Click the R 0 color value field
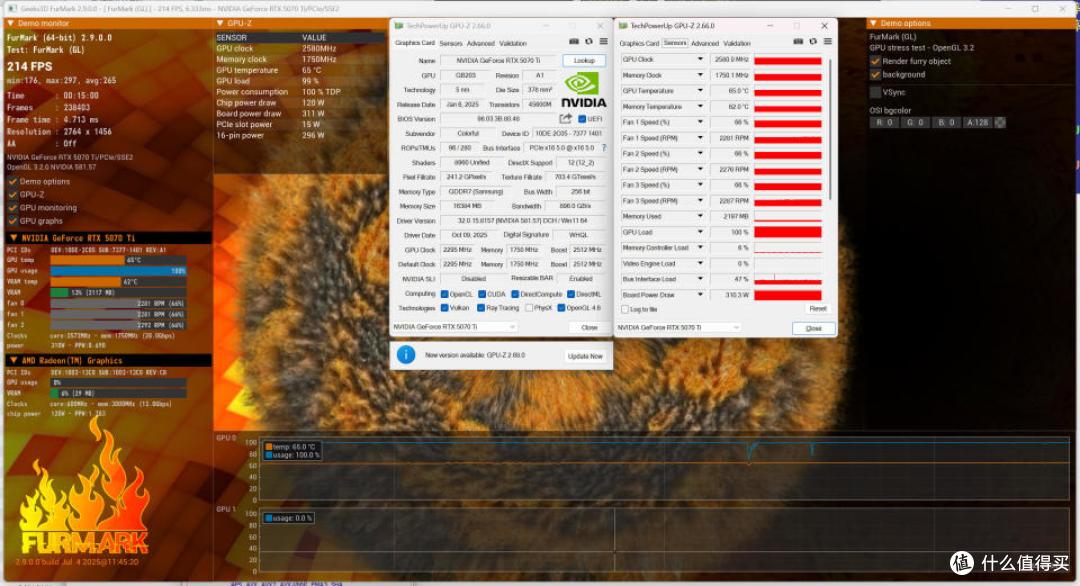This screenshot has width=1080, height=586. (x=884, y=123)
